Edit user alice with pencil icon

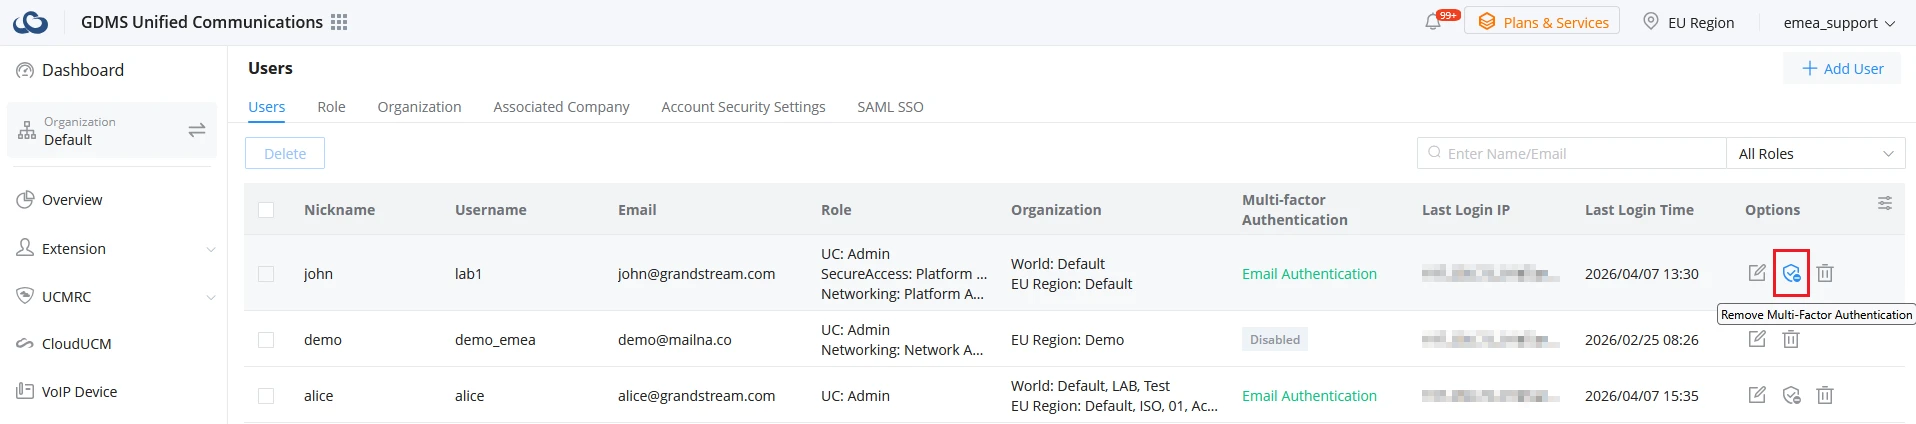[1757, 395]
